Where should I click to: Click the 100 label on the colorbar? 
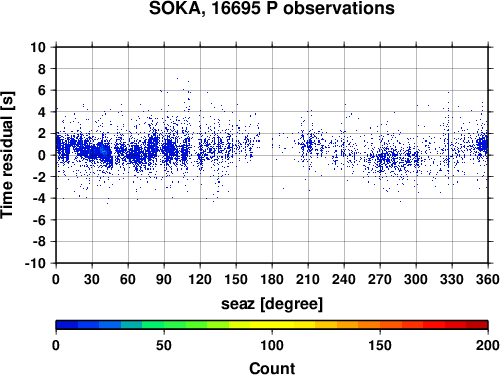[272, 345]
